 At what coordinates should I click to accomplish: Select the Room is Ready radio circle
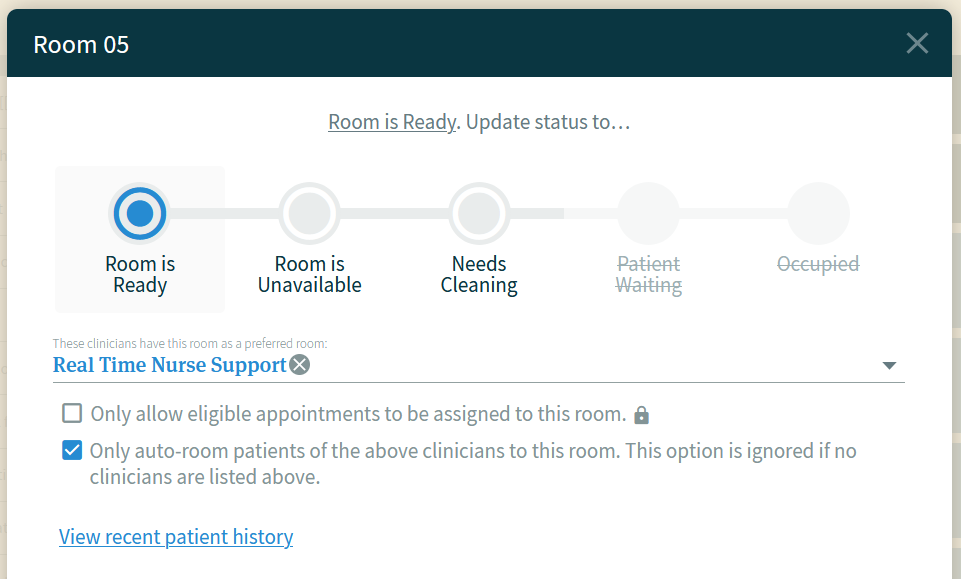140,213
